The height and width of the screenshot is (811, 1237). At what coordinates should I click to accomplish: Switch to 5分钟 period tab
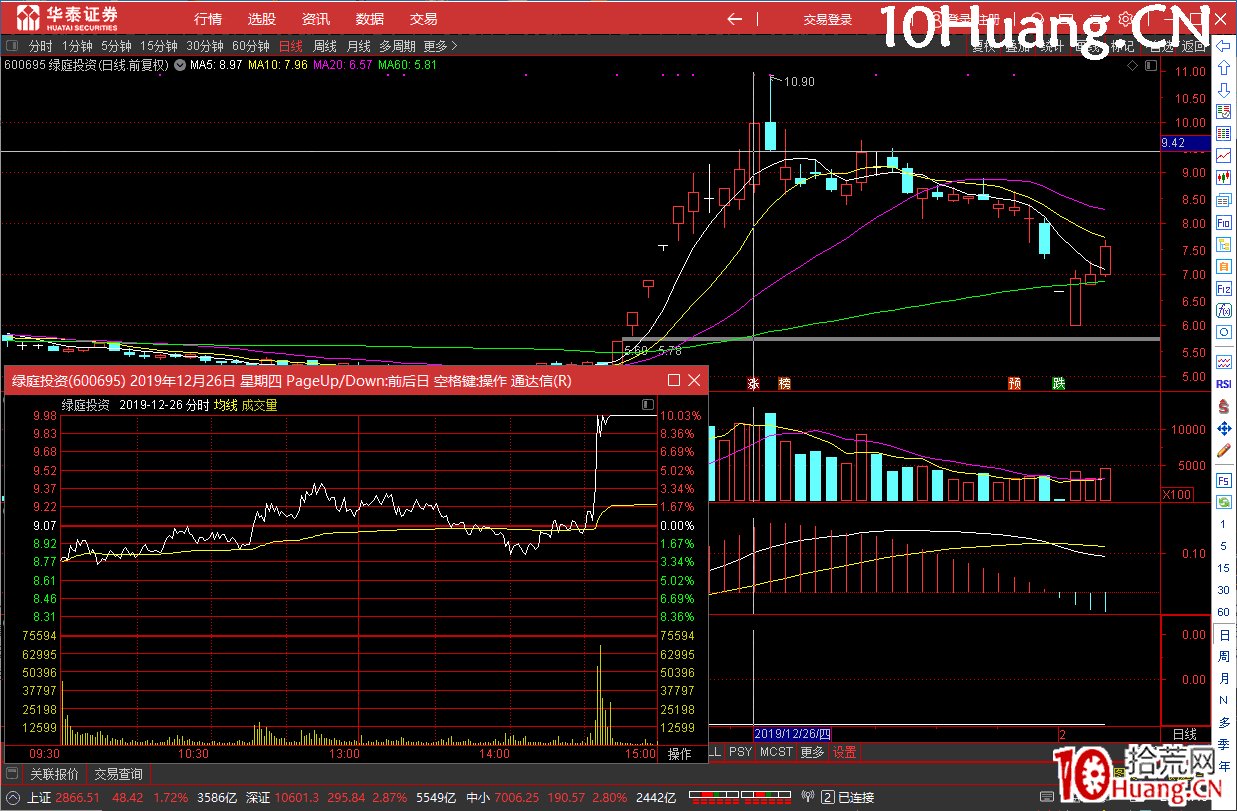click(116, 46)
